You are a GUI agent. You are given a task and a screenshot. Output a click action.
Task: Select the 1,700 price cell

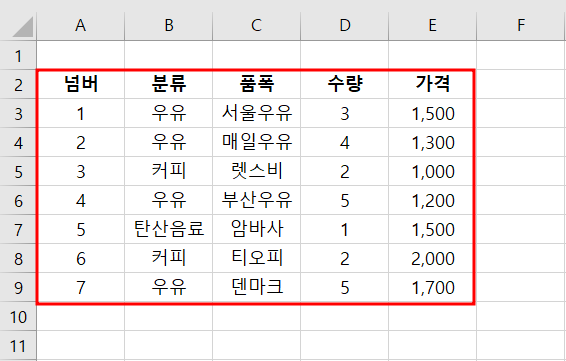[x=432, y=287]
